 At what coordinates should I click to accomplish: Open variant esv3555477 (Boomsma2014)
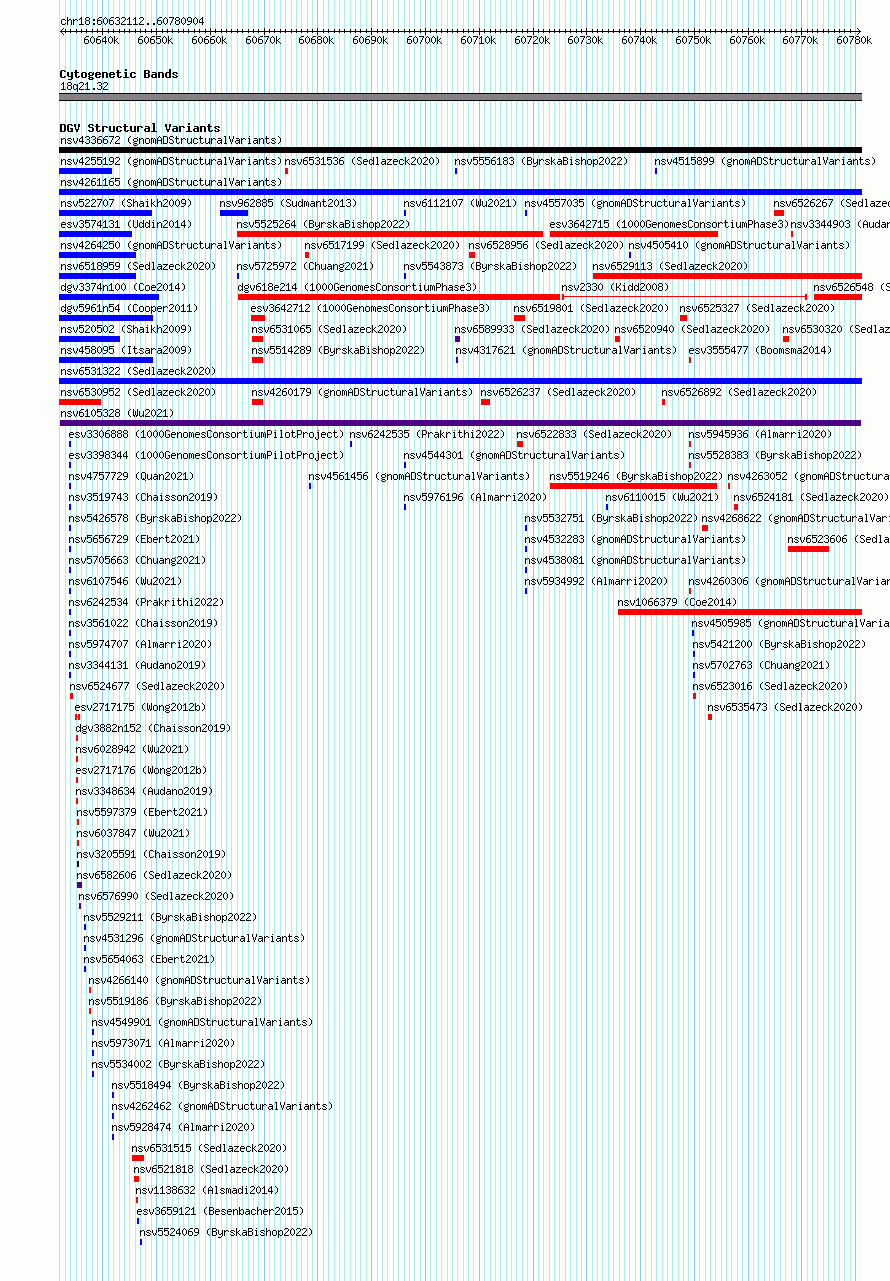[x=760, y=350]
